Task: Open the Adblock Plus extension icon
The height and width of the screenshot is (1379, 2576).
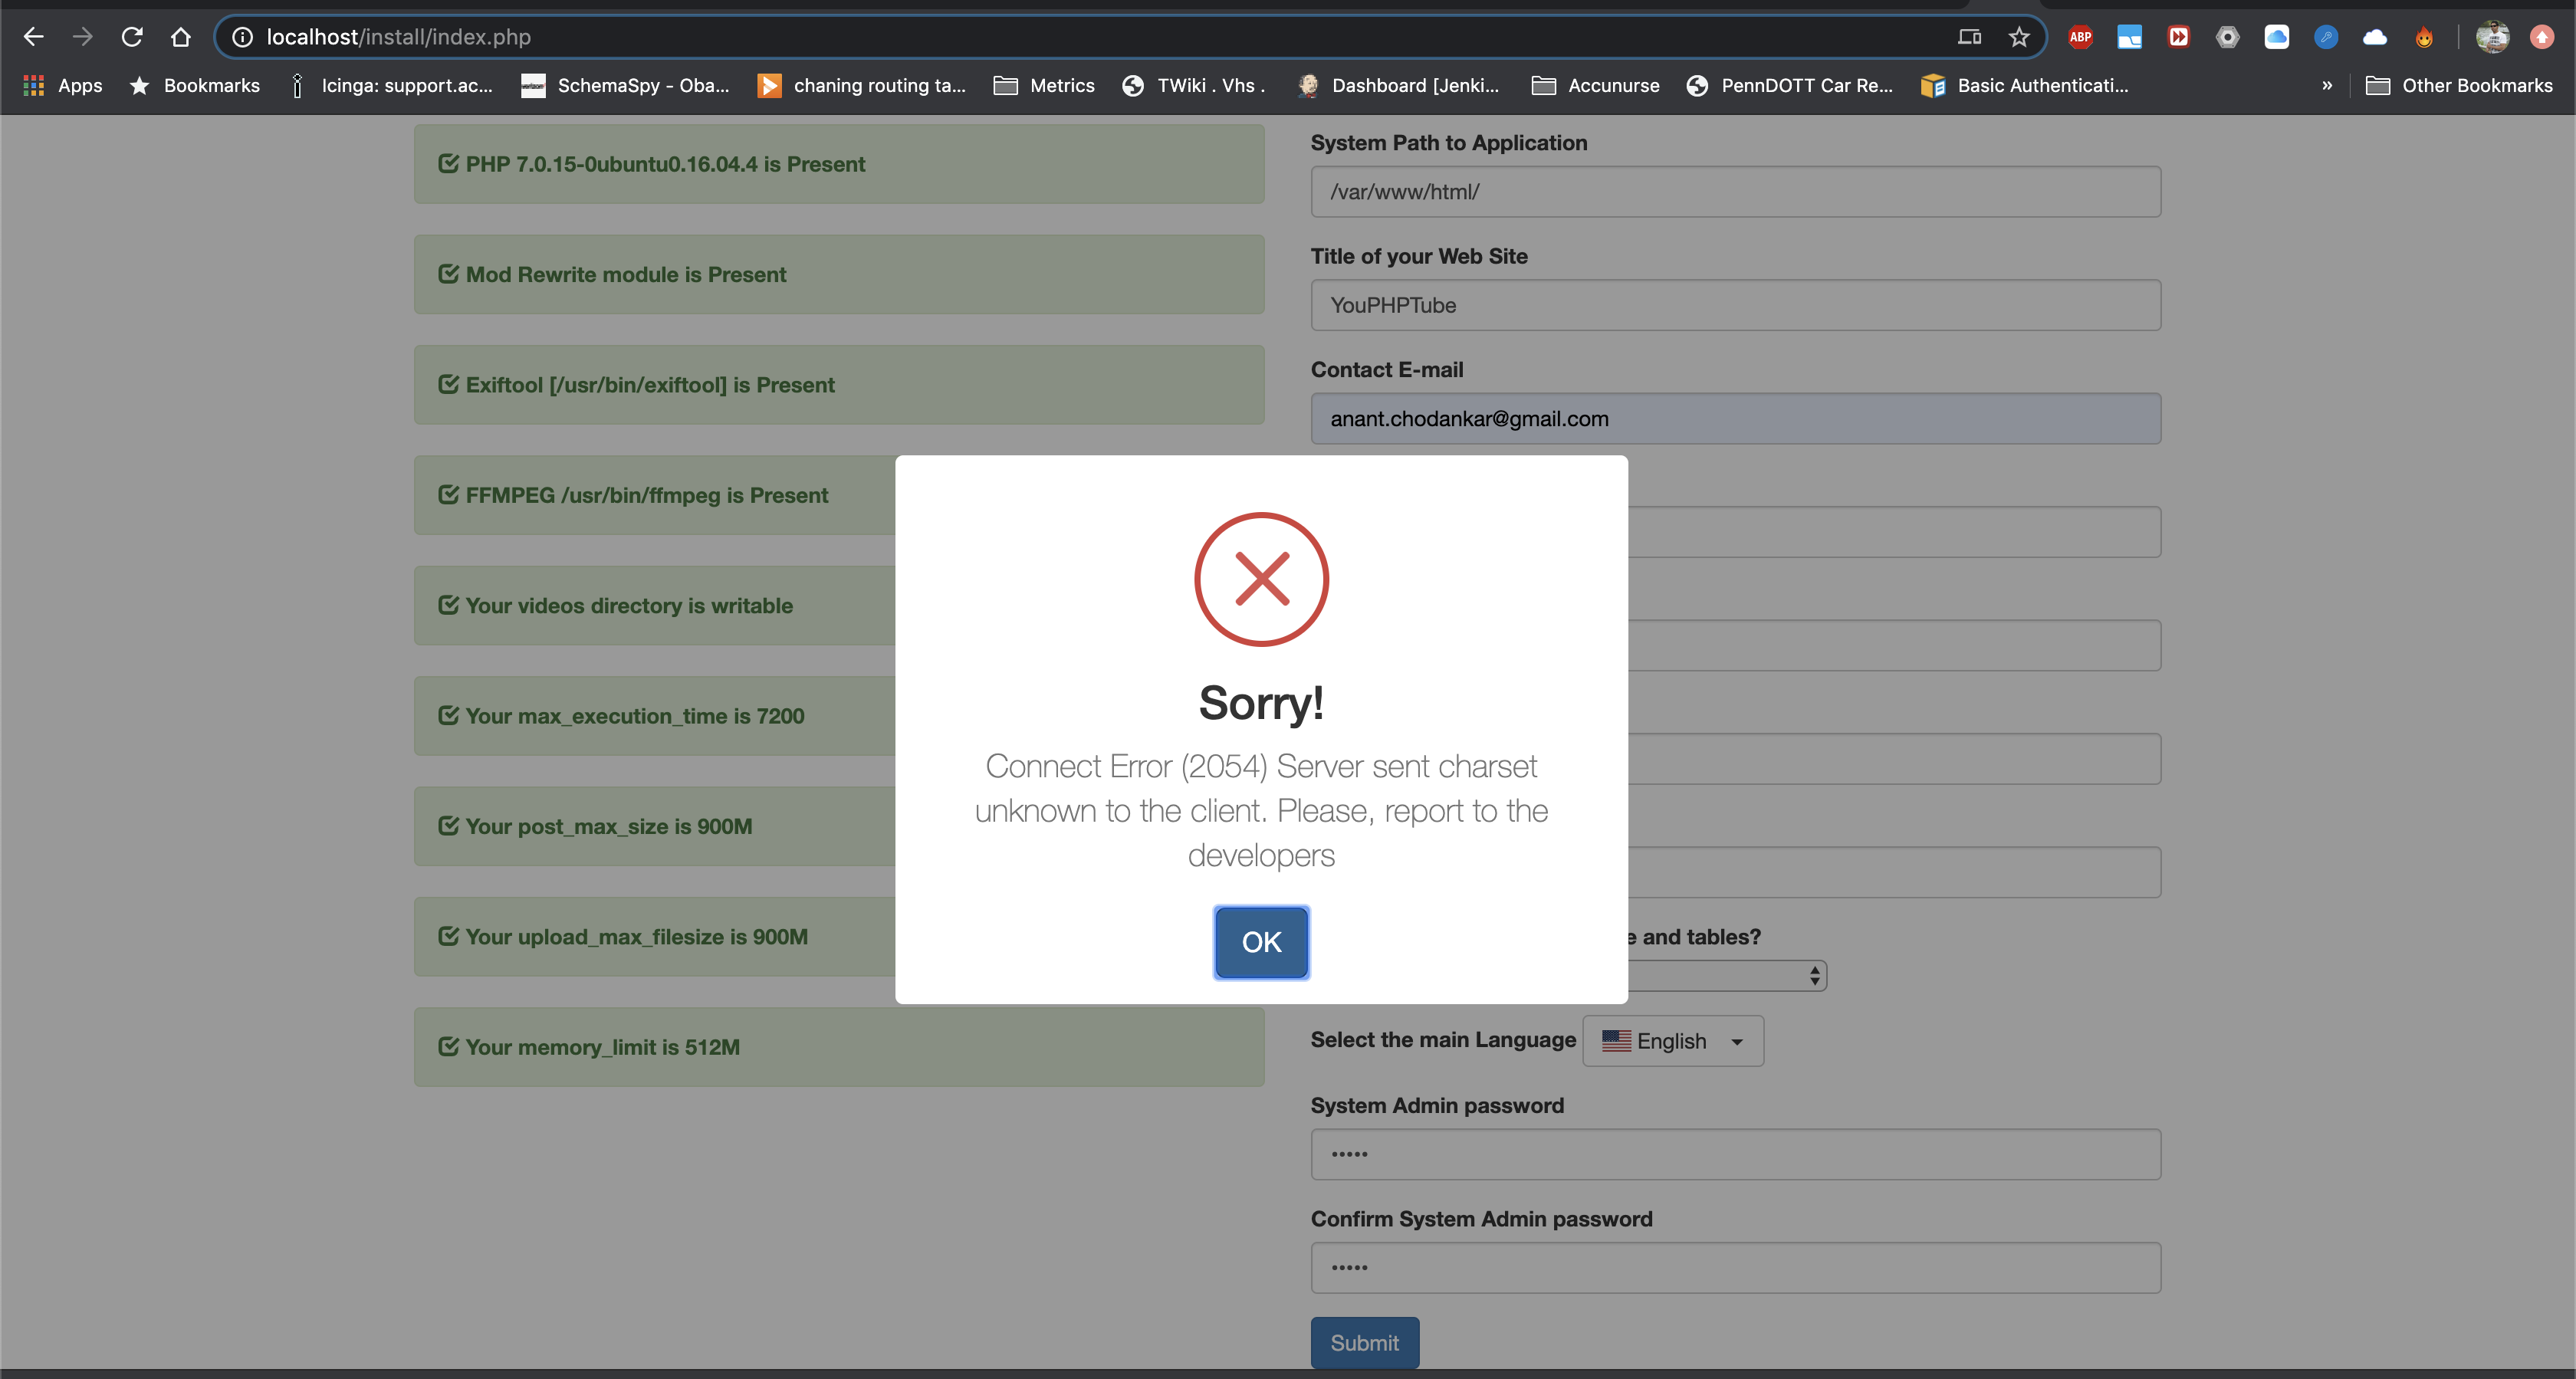Action: pyautogui.click(x=2081, y=37)
